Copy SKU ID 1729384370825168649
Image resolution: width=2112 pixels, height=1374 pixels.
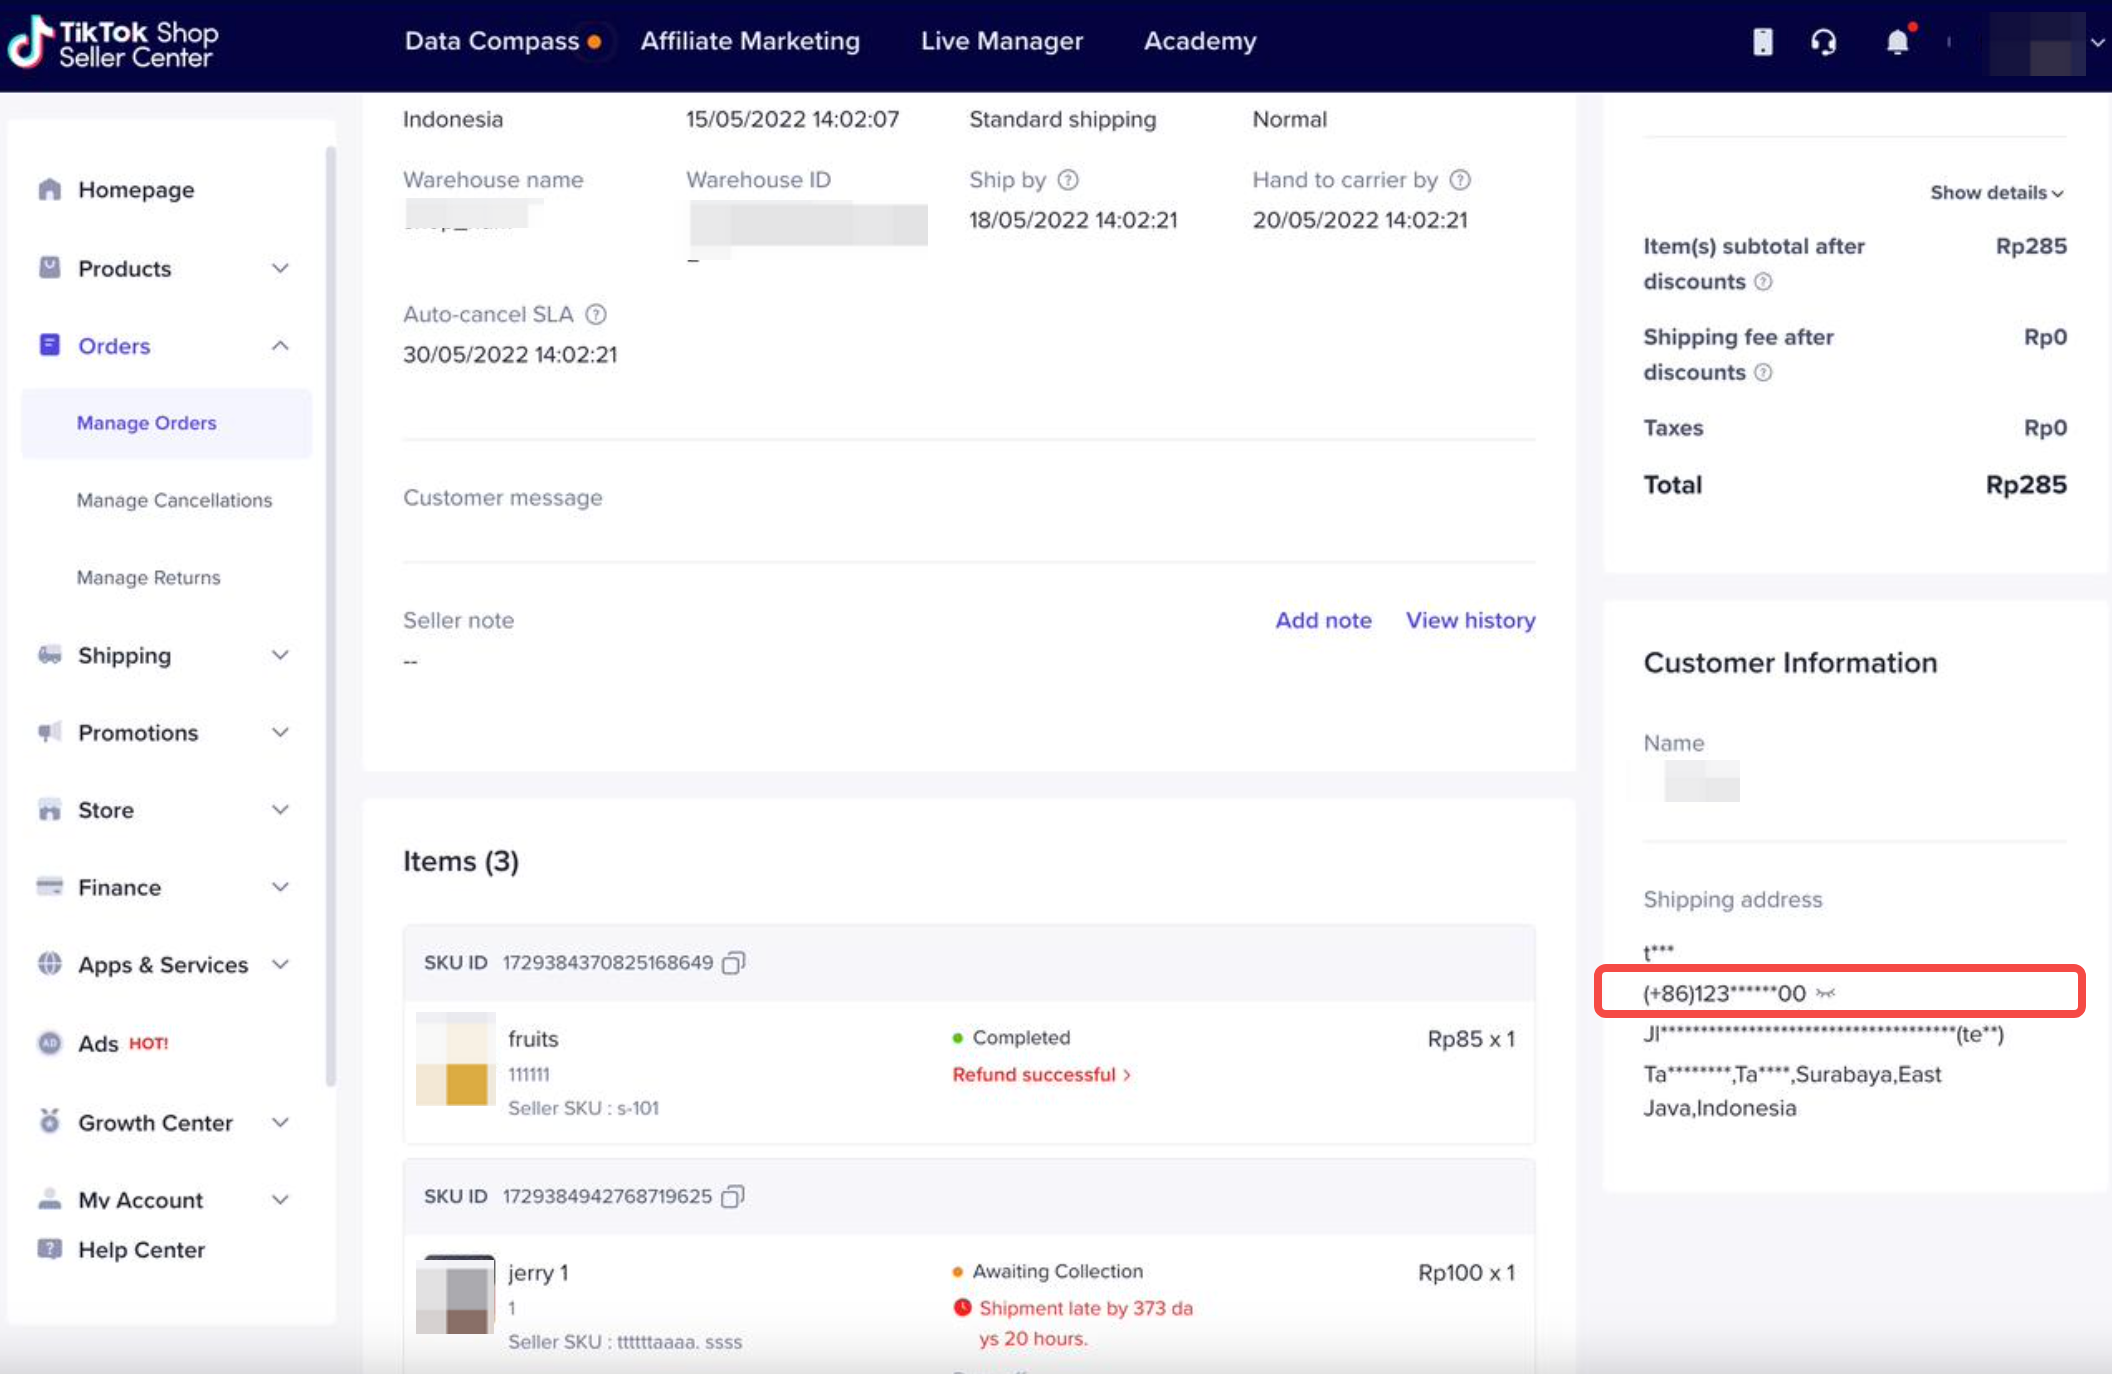[x=734, y=962]
